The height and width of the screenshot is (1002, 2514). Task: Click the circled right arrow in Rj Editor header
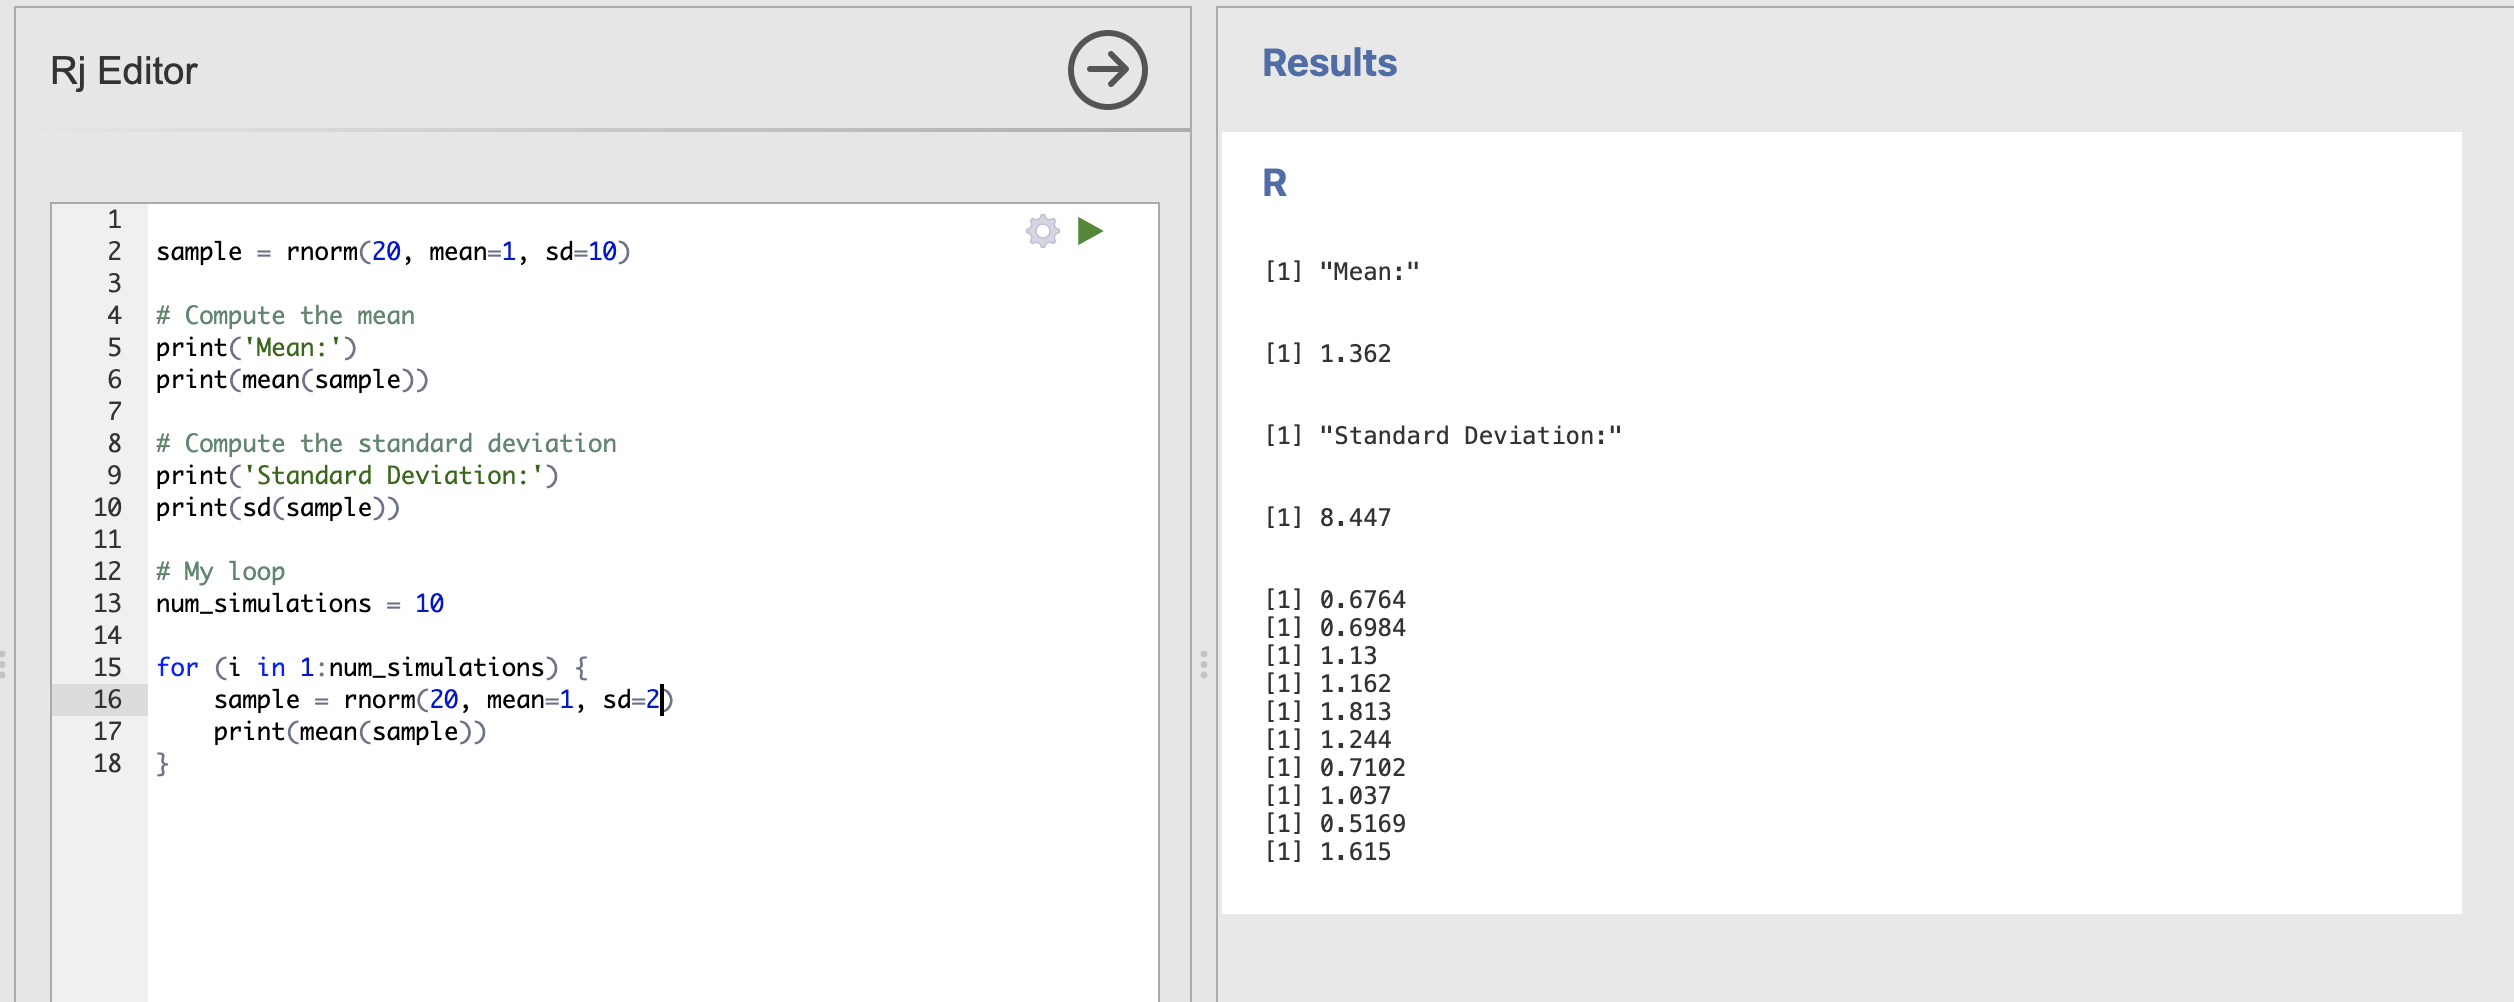[1107, 70]
